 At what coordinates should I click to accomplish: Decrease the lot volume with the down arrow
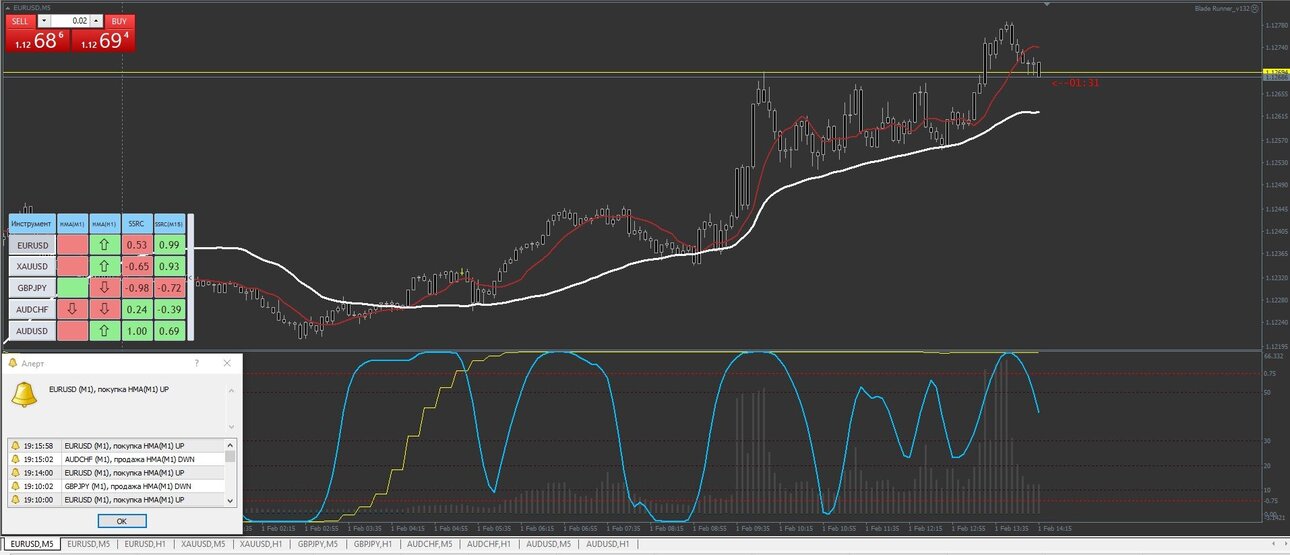click(x=42, y=21)
